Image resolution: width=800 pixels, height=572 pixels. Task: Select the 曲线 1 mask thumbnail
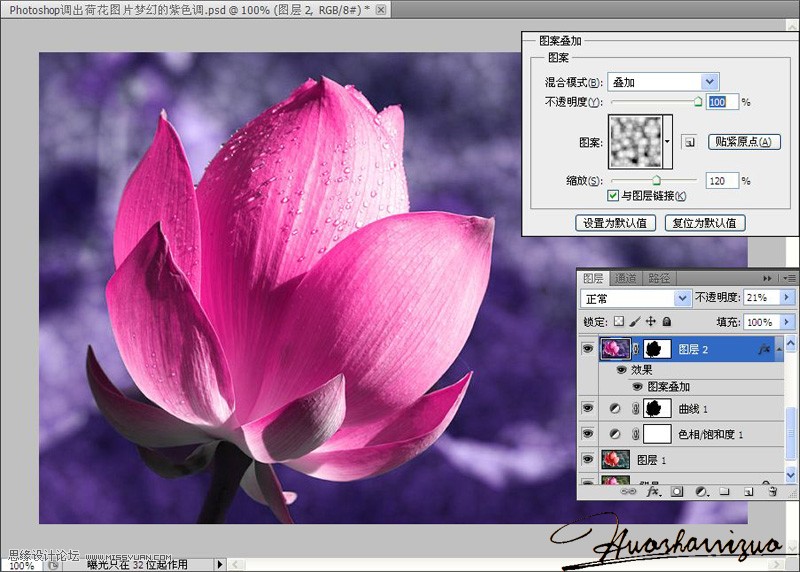pyautogui.click(x=657, y=409)
